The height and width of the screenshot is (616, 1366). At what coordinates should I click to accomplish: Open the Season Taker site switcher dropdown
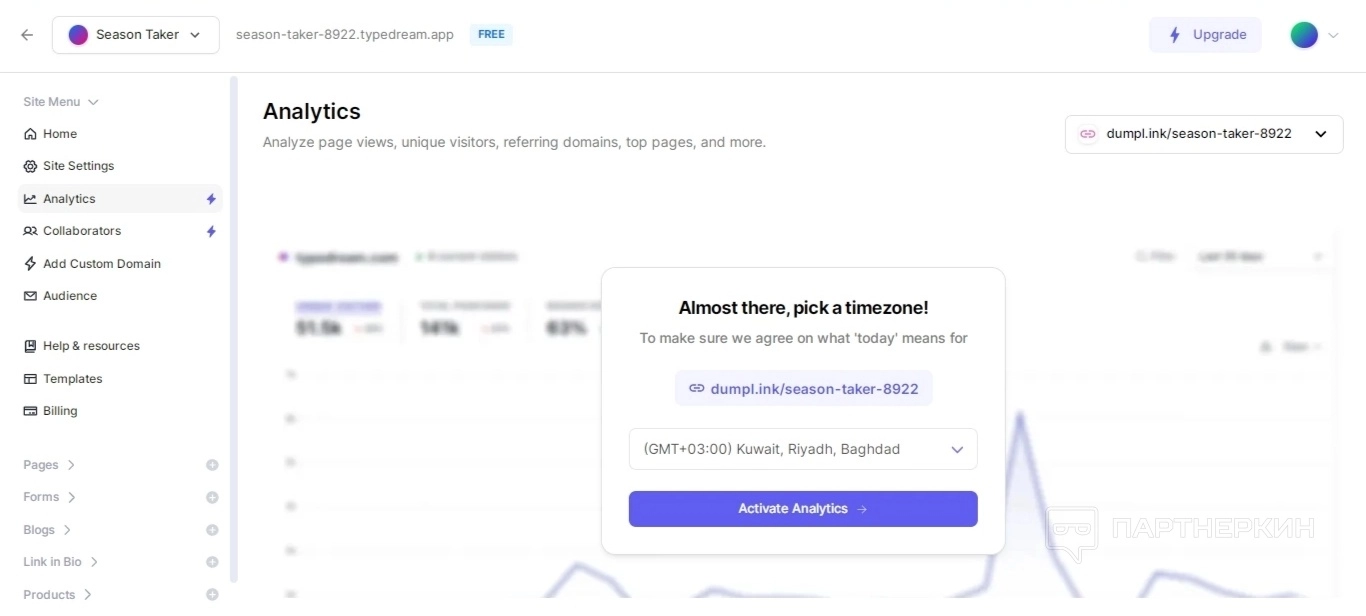tap(135, 35)
